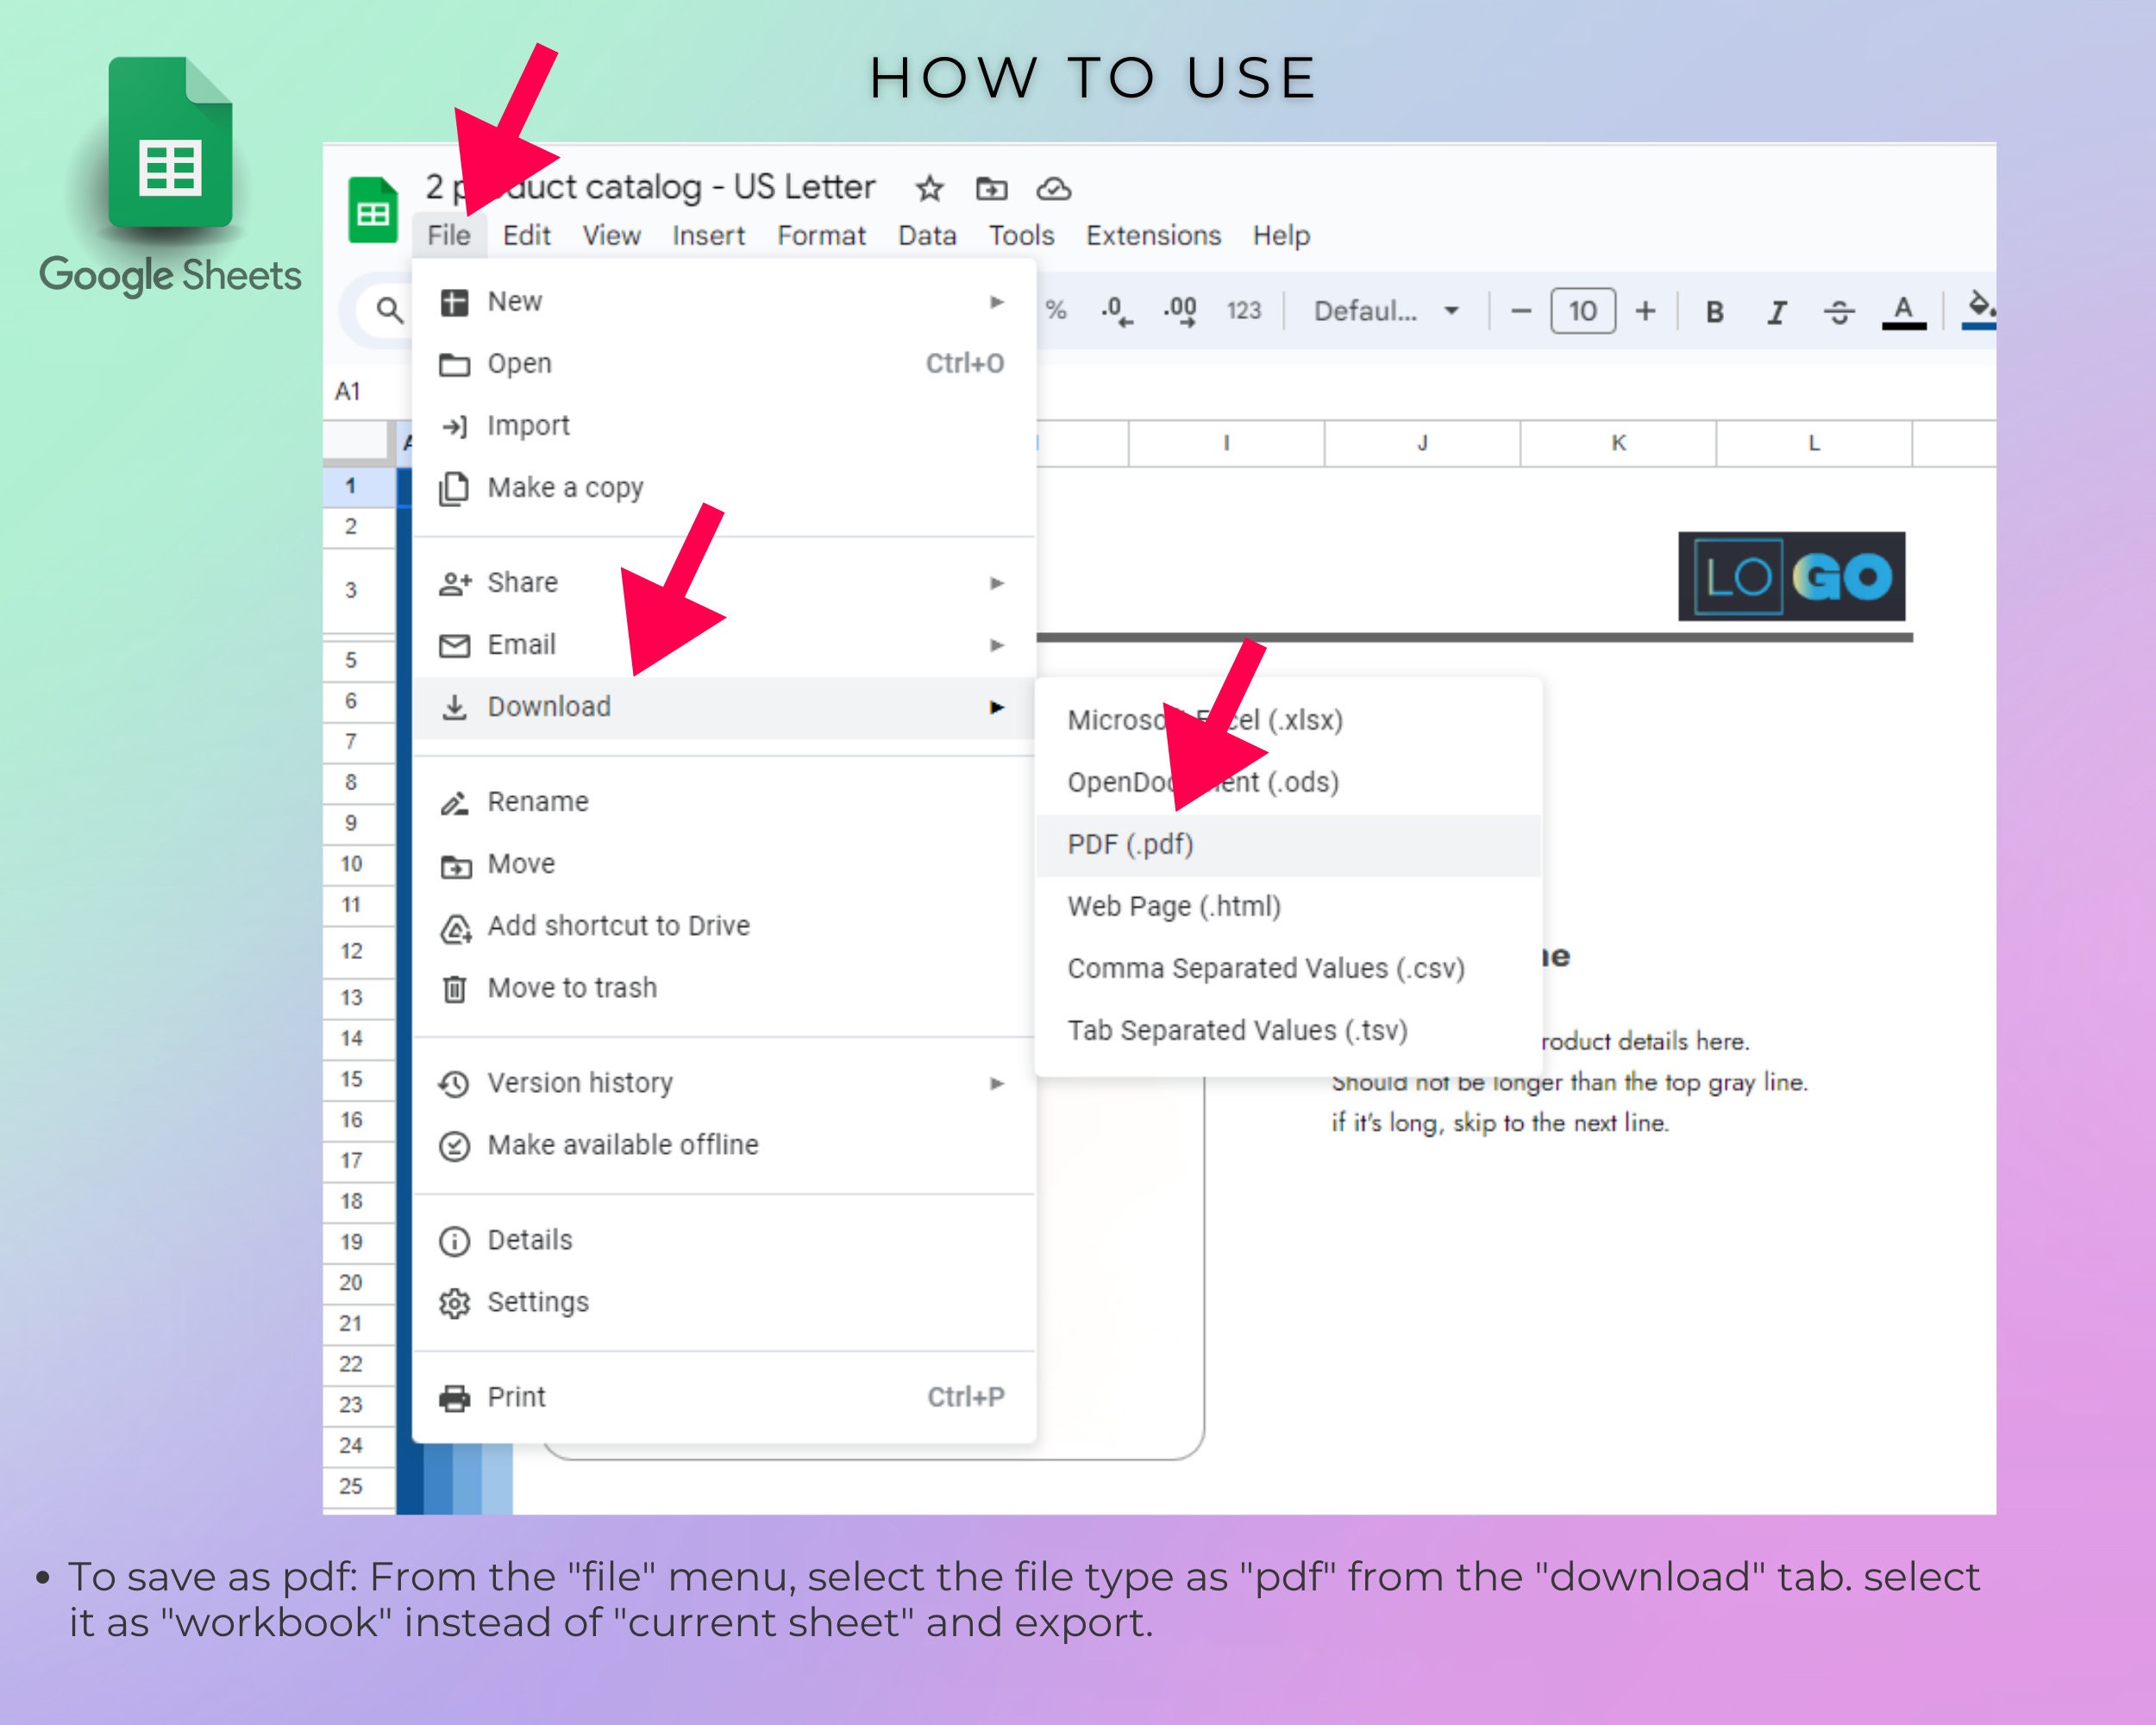Increase decimal places
Screen dimensions: 2156x1725
1180,310
